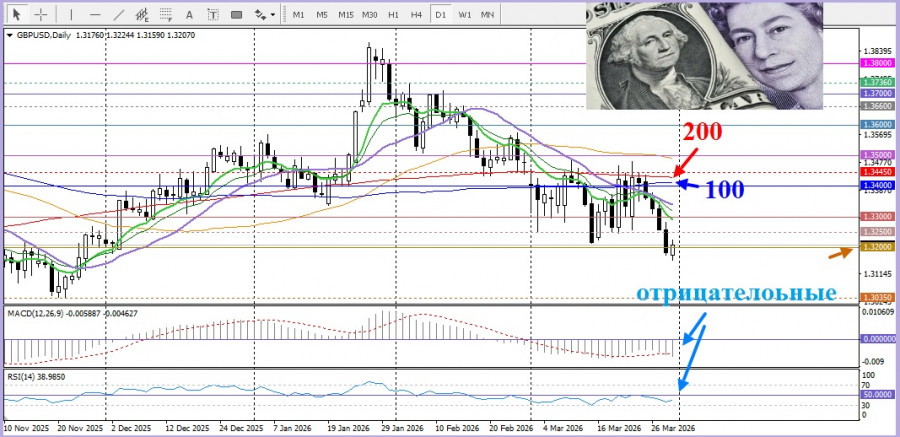Click the 1.37000 price level label
Viewport: 900px width, 437px height.
pos(878,93)
